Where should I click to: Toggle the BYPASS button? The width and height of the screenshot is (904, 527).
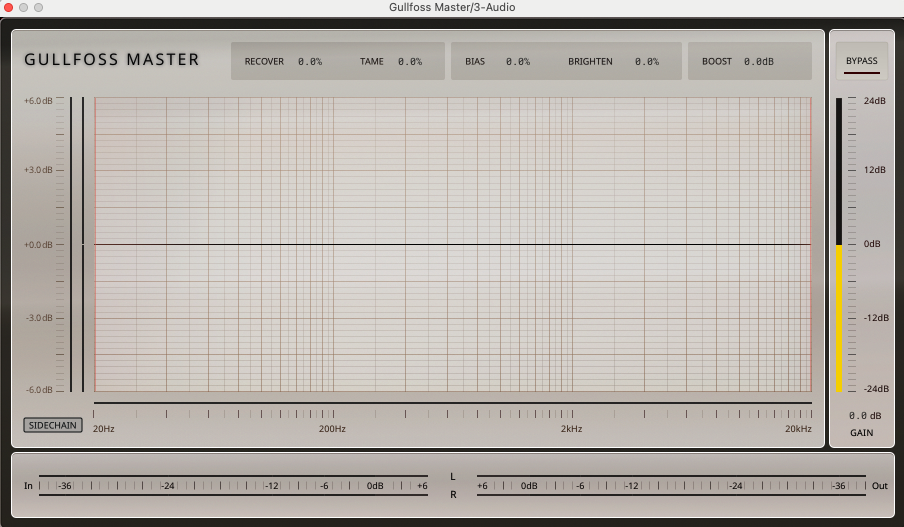(861, 61)
